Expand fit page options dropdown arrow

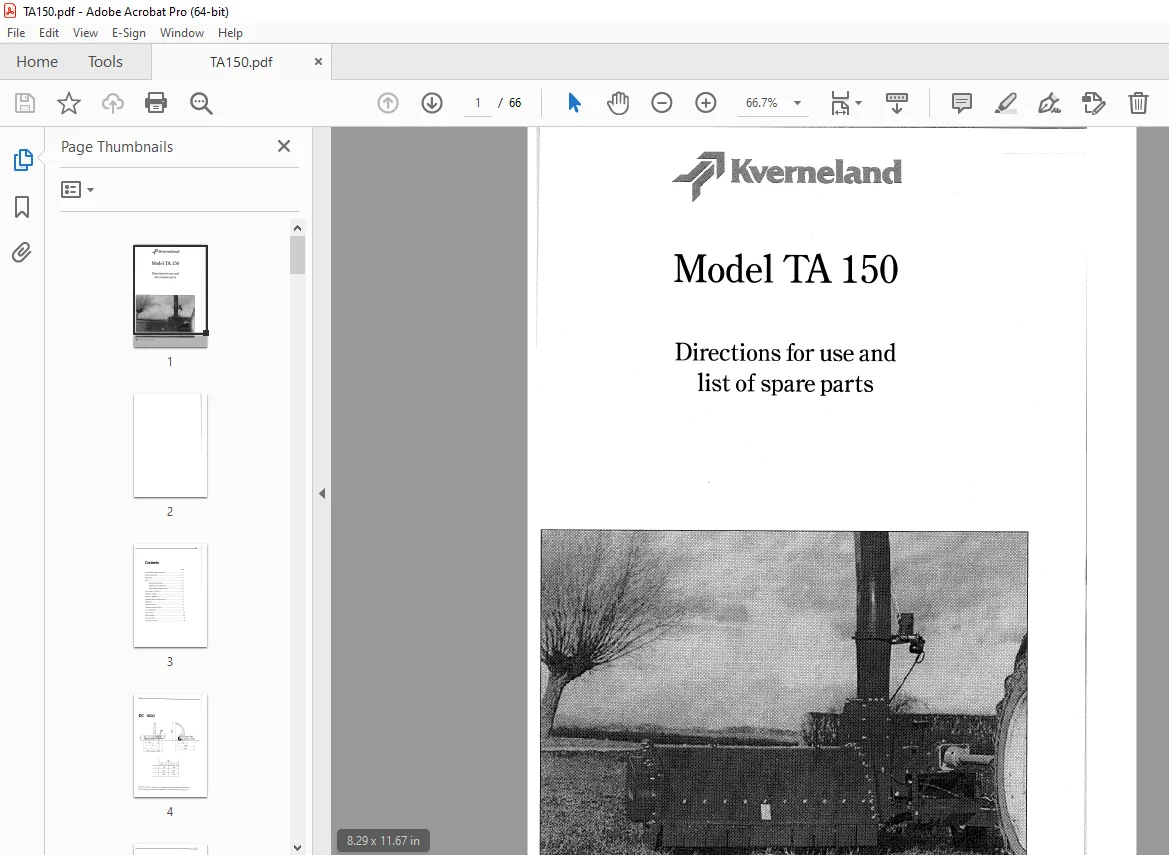coord(859,103)
